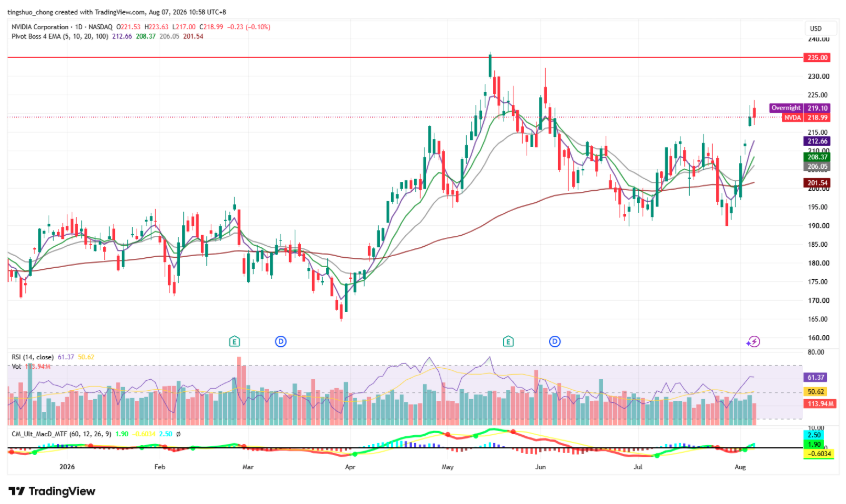Click the change value -0.23 (-0.10%)
Viewport: 846px width, 504px height.
(249, 27)
